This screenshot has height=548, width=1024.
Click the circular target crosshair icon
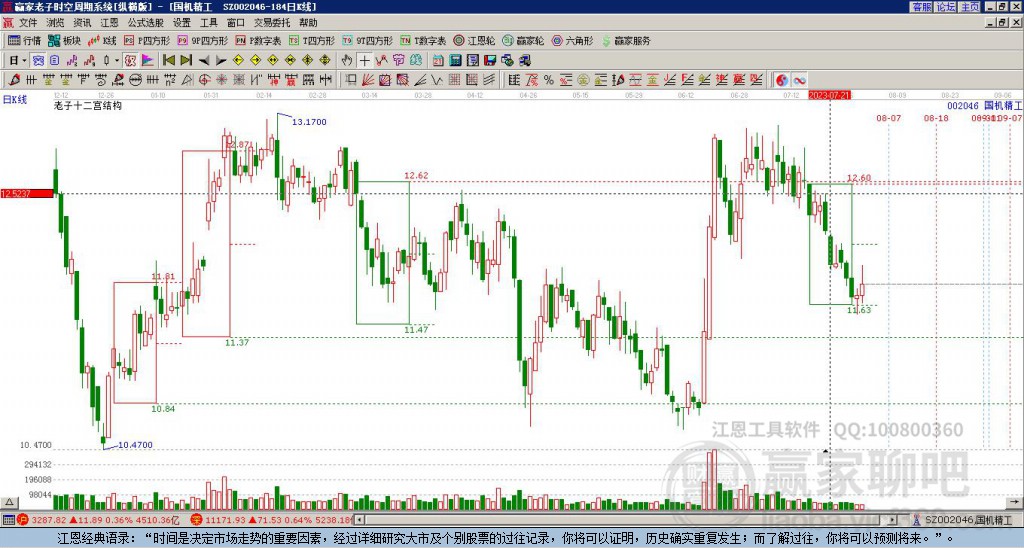(x=204, y=80)
